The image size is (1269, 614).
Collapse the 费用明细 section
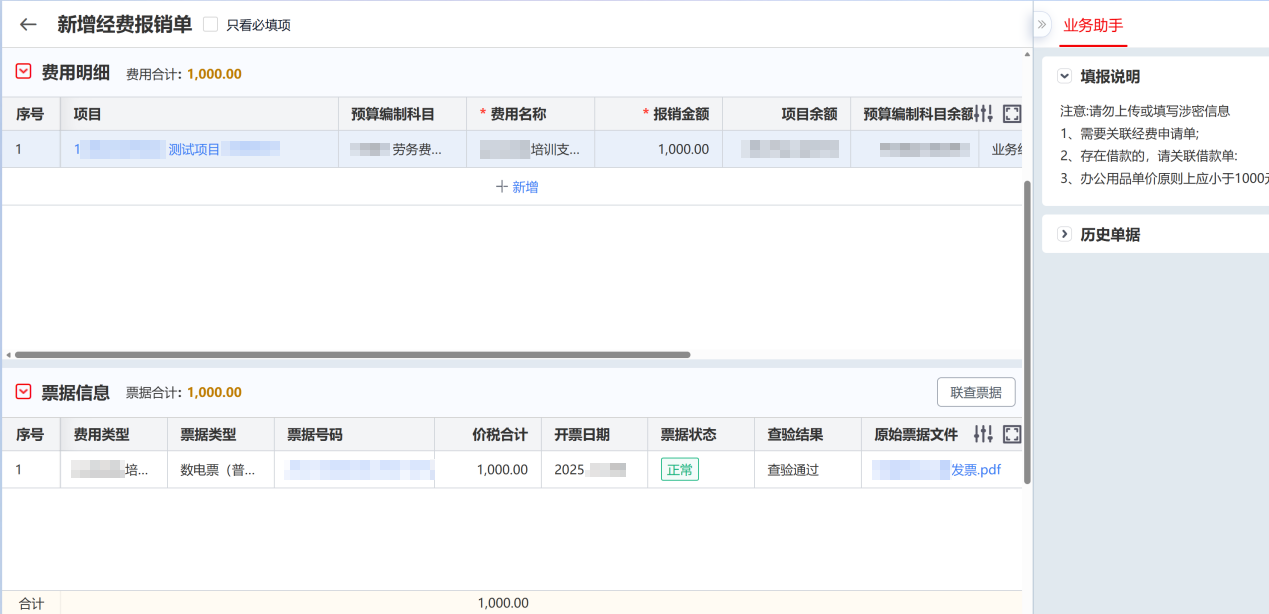(x=24, y=72)
